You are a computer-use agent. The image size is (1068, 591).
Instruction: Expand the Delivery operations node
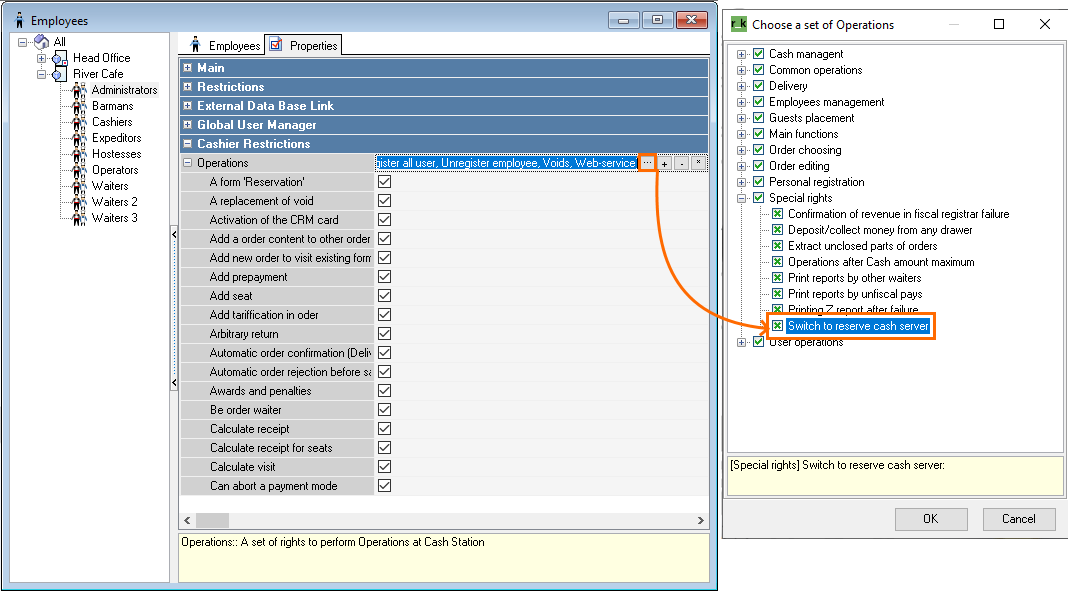(x=741, y=86)
